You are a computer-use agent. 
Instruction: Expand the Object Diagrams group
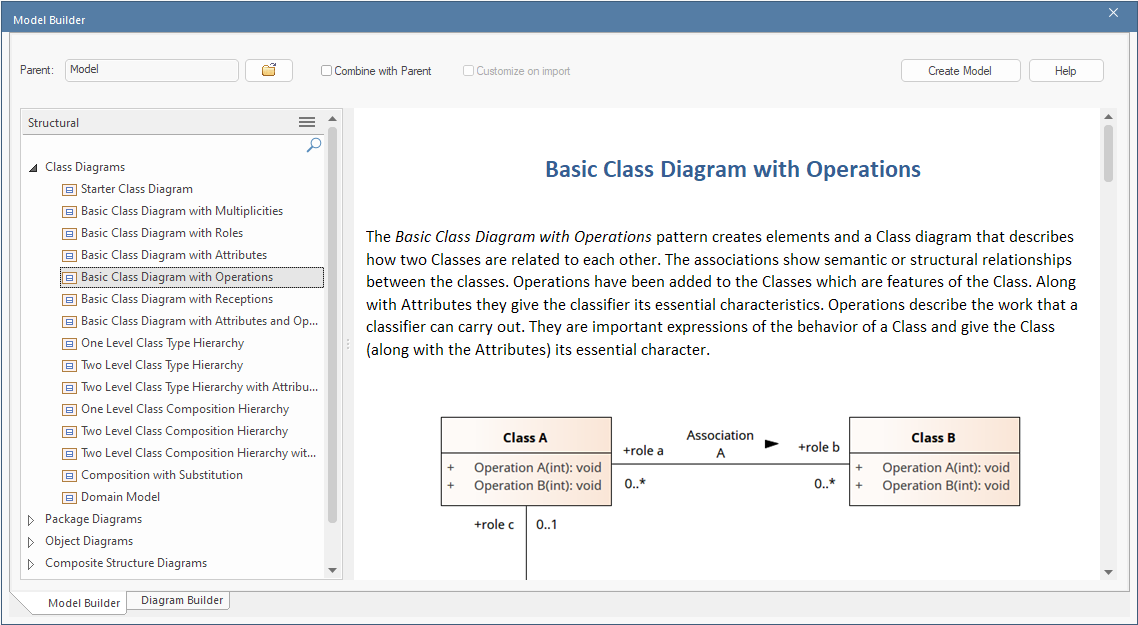[x=32, y=542]
